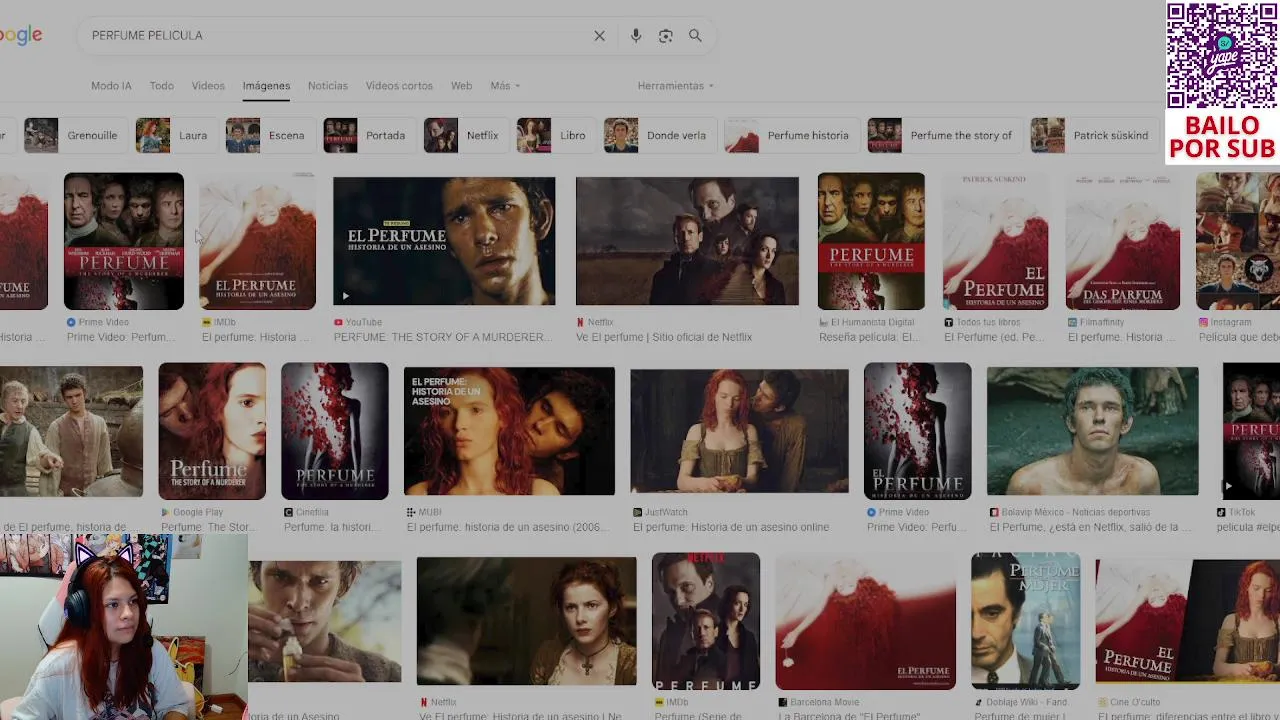The height and width of the screenshot is (720, 1280).
Task: Click the Google logo
Action: tap(21, 36)
